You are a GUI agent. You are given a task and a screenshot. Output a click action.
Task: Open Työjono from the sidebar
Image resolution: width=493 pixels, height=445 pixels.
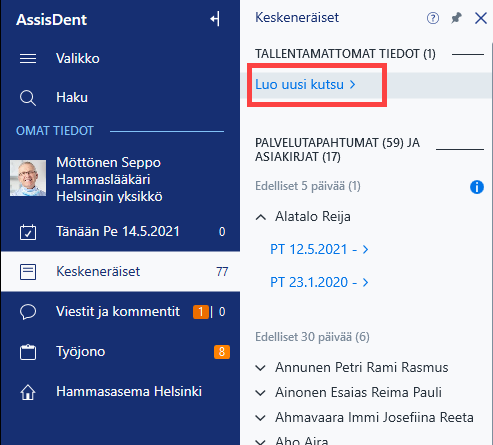[120, 352]
